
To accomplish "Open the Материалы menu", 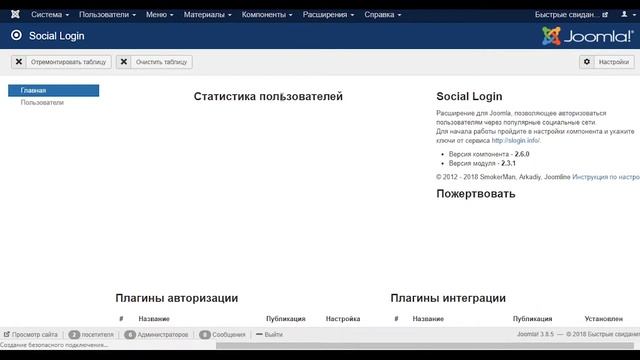I will tap(207, 14).
